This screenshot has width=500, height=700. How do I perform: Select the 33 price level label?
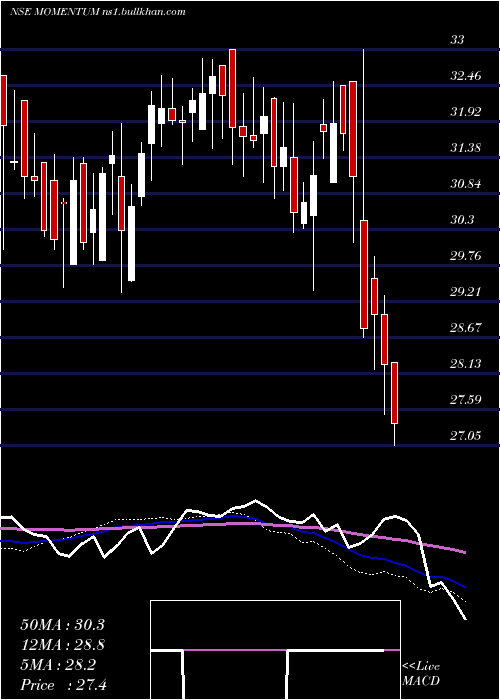pos(457,40)
